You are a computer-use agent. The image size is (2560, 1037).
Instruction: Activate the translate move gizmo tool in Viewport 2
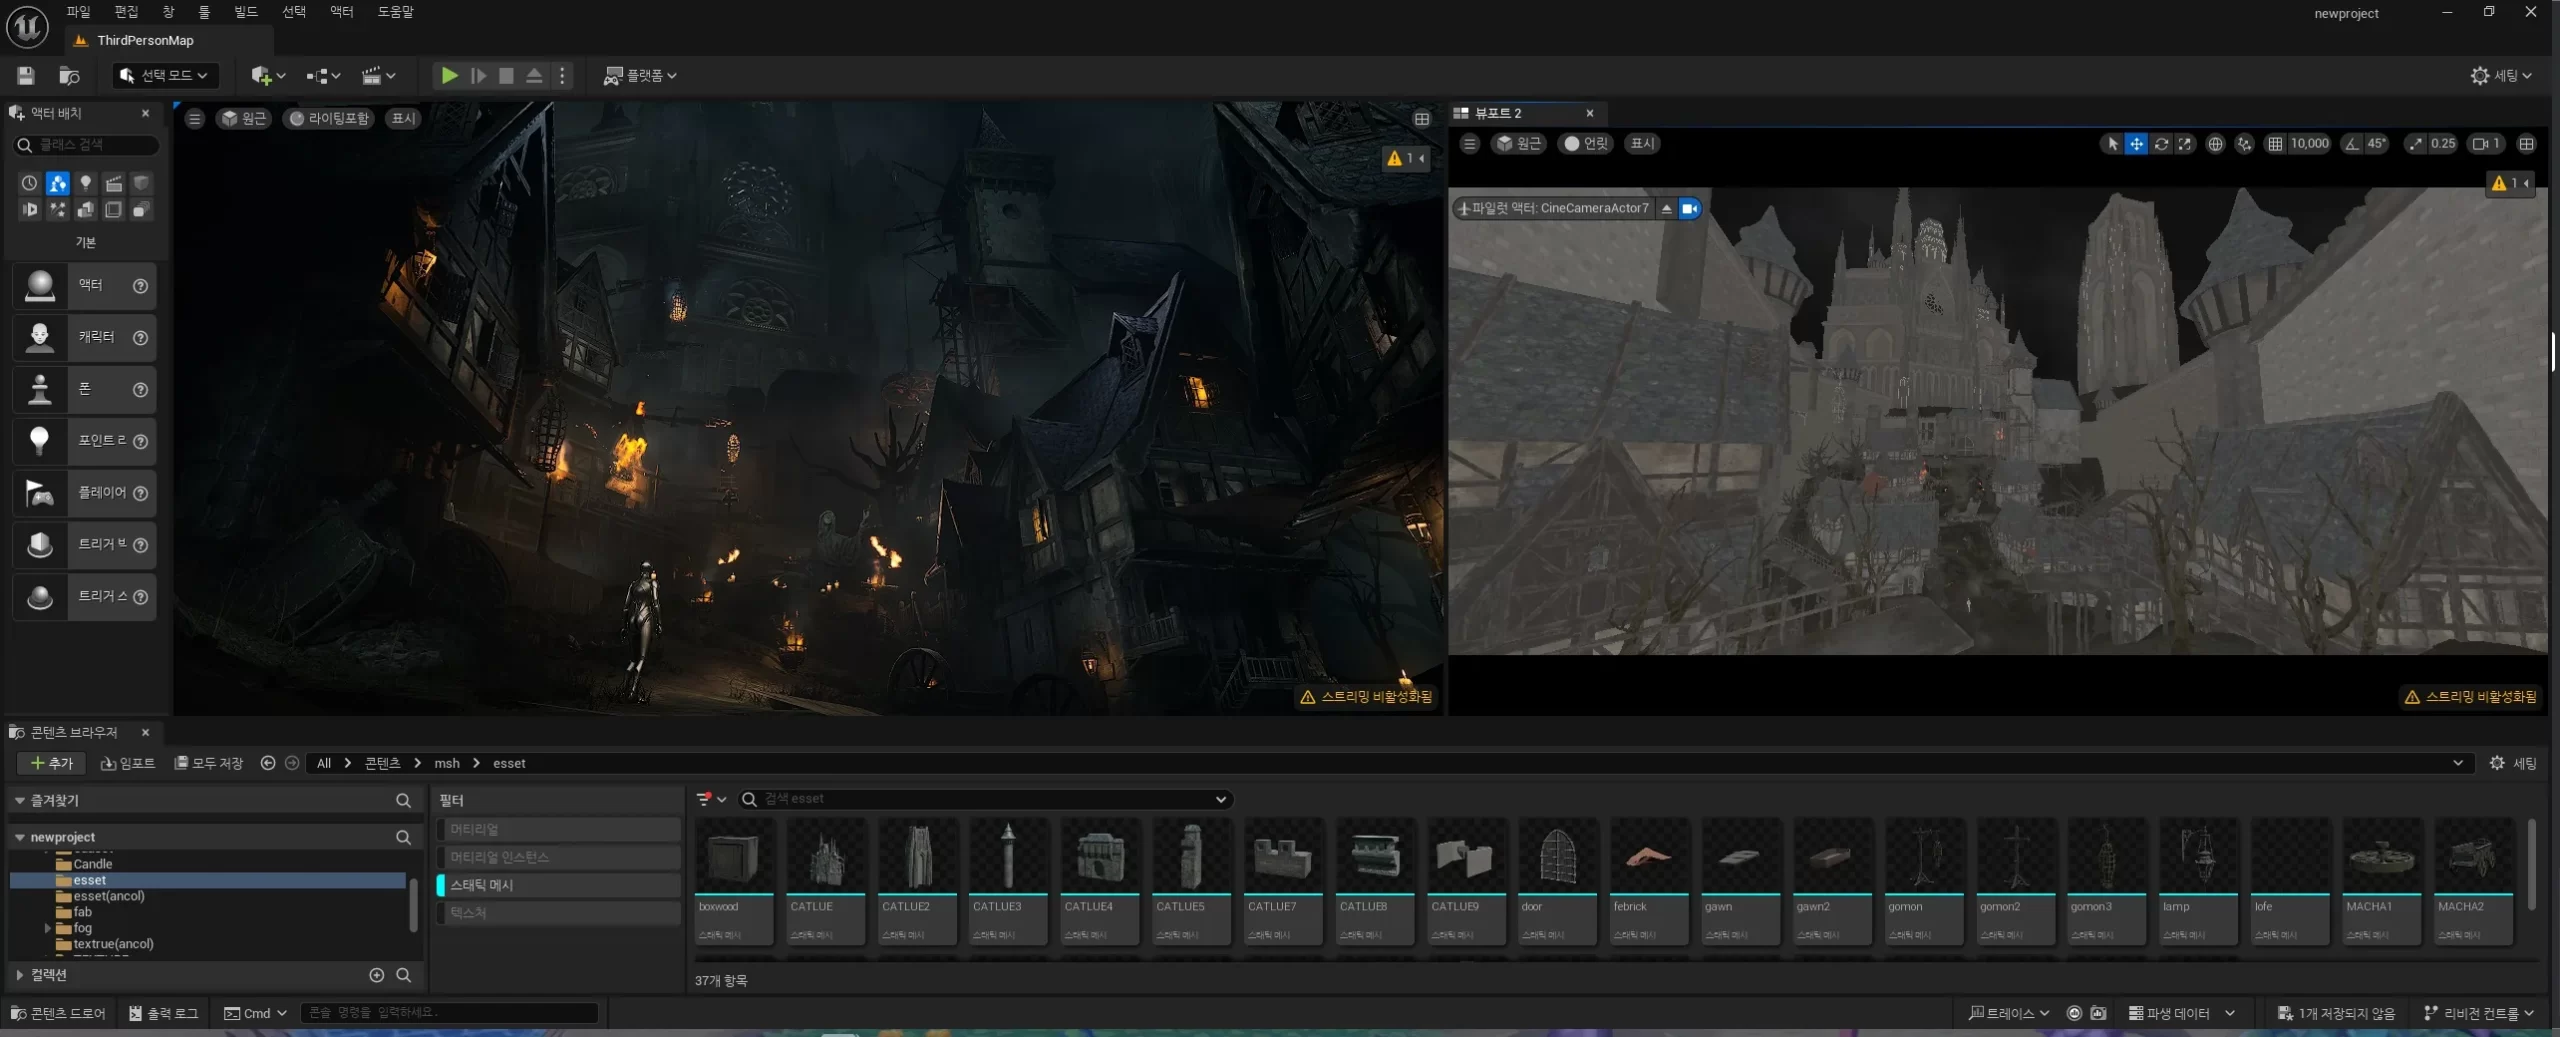[x=2136, y=144]
